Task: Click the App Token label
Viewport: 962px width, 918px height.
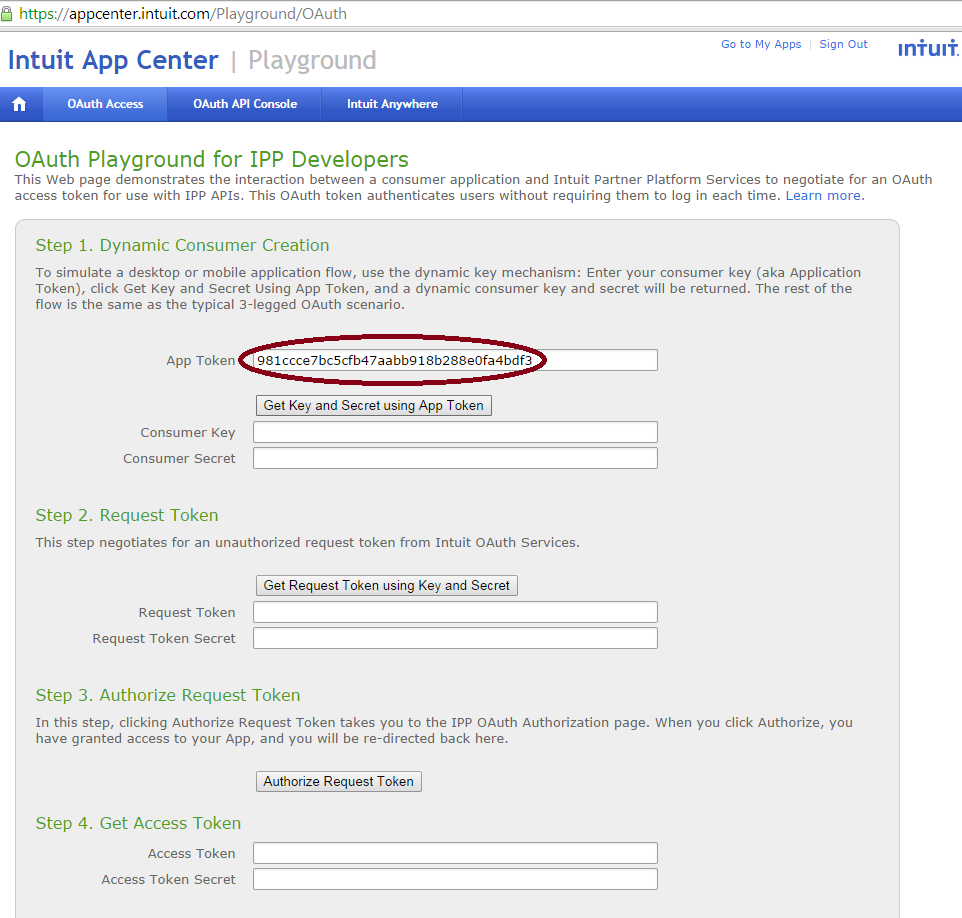Action: pyautogui.click(x=201, y=361)
